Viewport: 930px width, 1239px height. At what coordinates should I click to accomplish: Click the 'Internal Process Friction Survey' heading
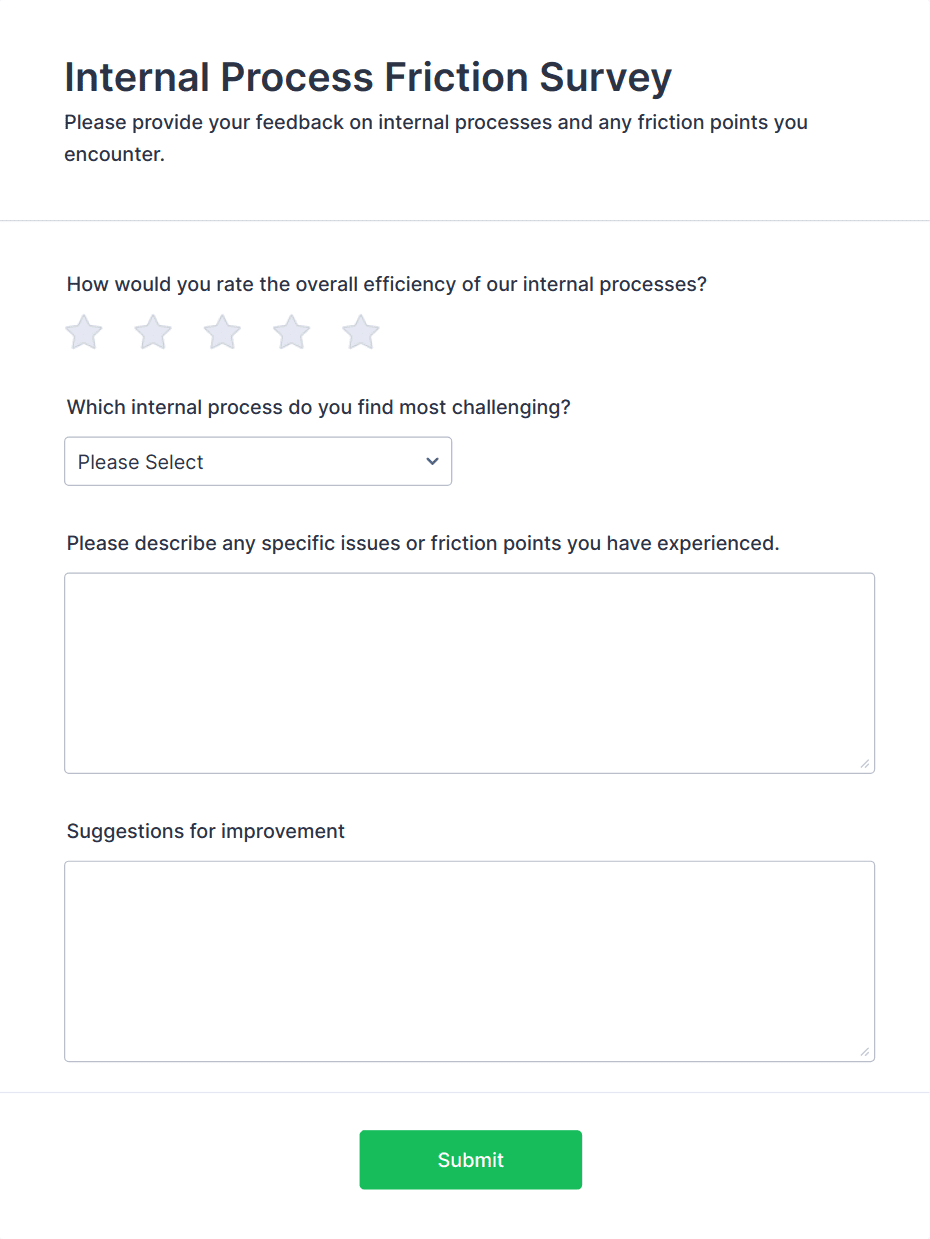pos(368,77)
